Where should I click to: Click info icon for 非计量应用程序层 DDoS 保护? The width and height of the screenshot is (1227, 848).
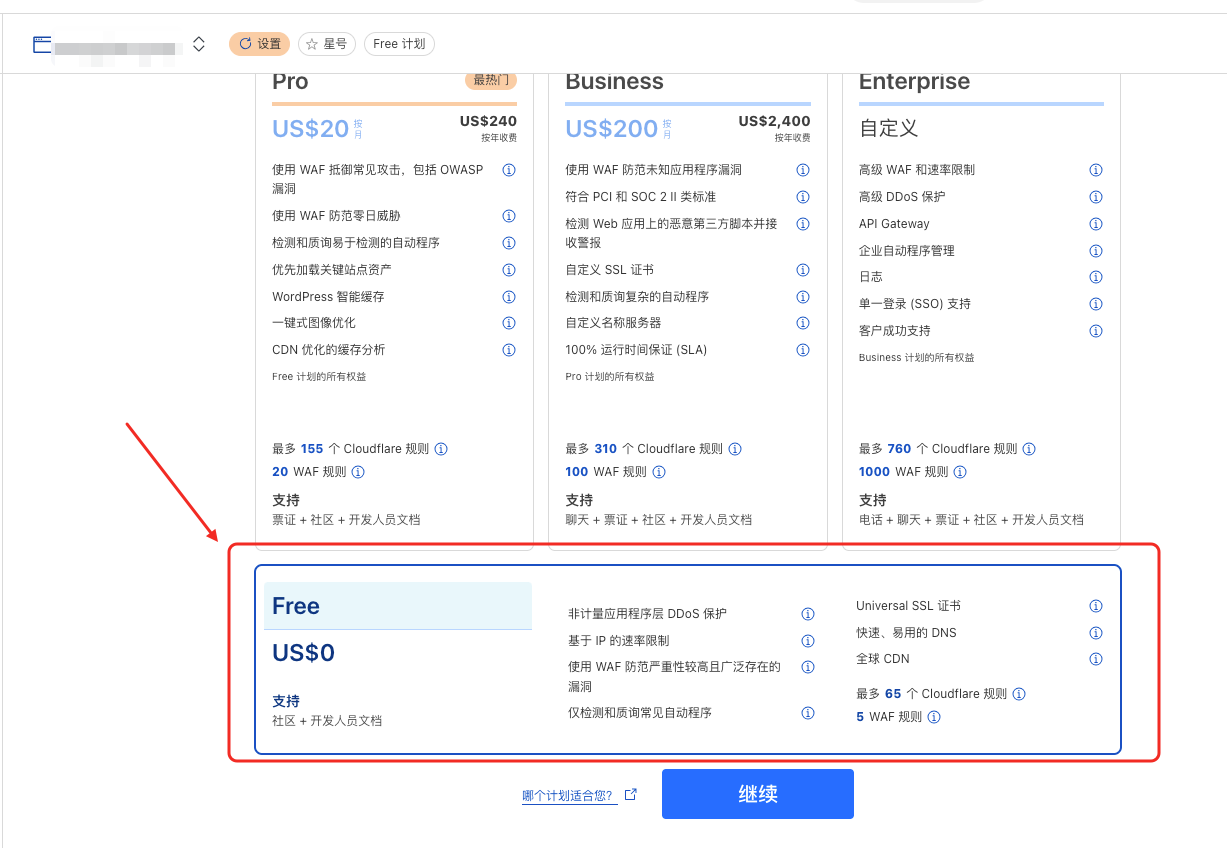coord(808,614)
